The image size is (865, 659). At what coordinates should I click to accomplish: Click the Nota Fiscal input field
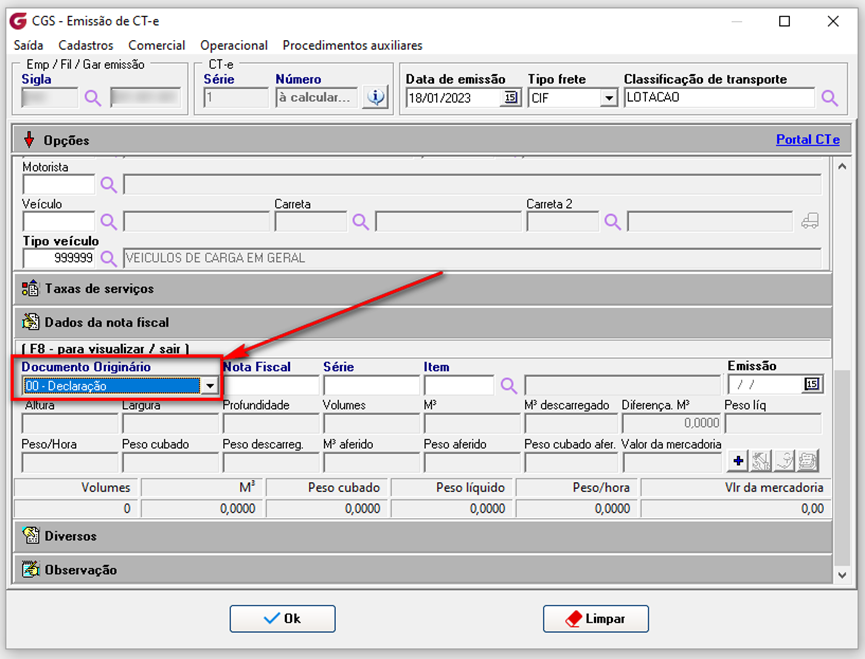(x=270, y=385)
